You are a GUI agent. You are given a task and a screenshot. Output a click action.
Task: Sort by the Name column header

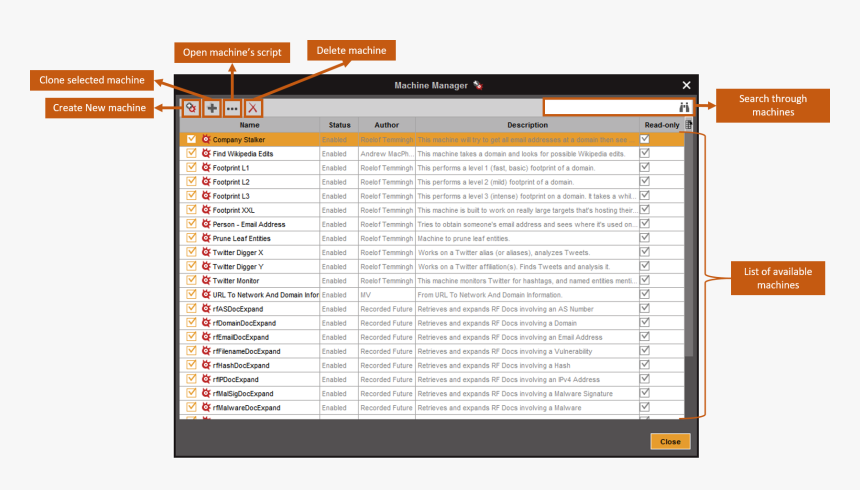[250, 125]
